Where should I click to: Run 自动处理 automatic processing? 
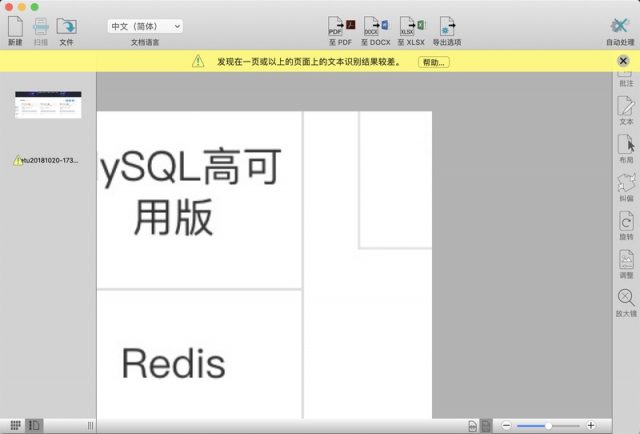click(620, 31)
